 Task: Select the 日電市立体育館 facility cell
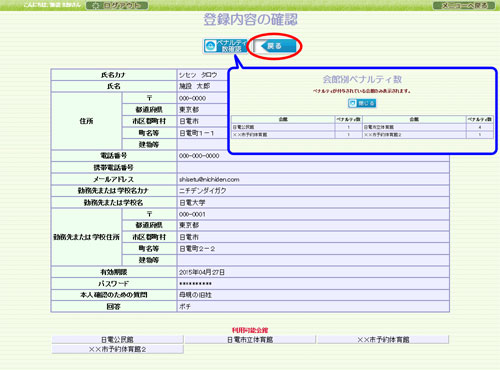click(x=250, y=339)
